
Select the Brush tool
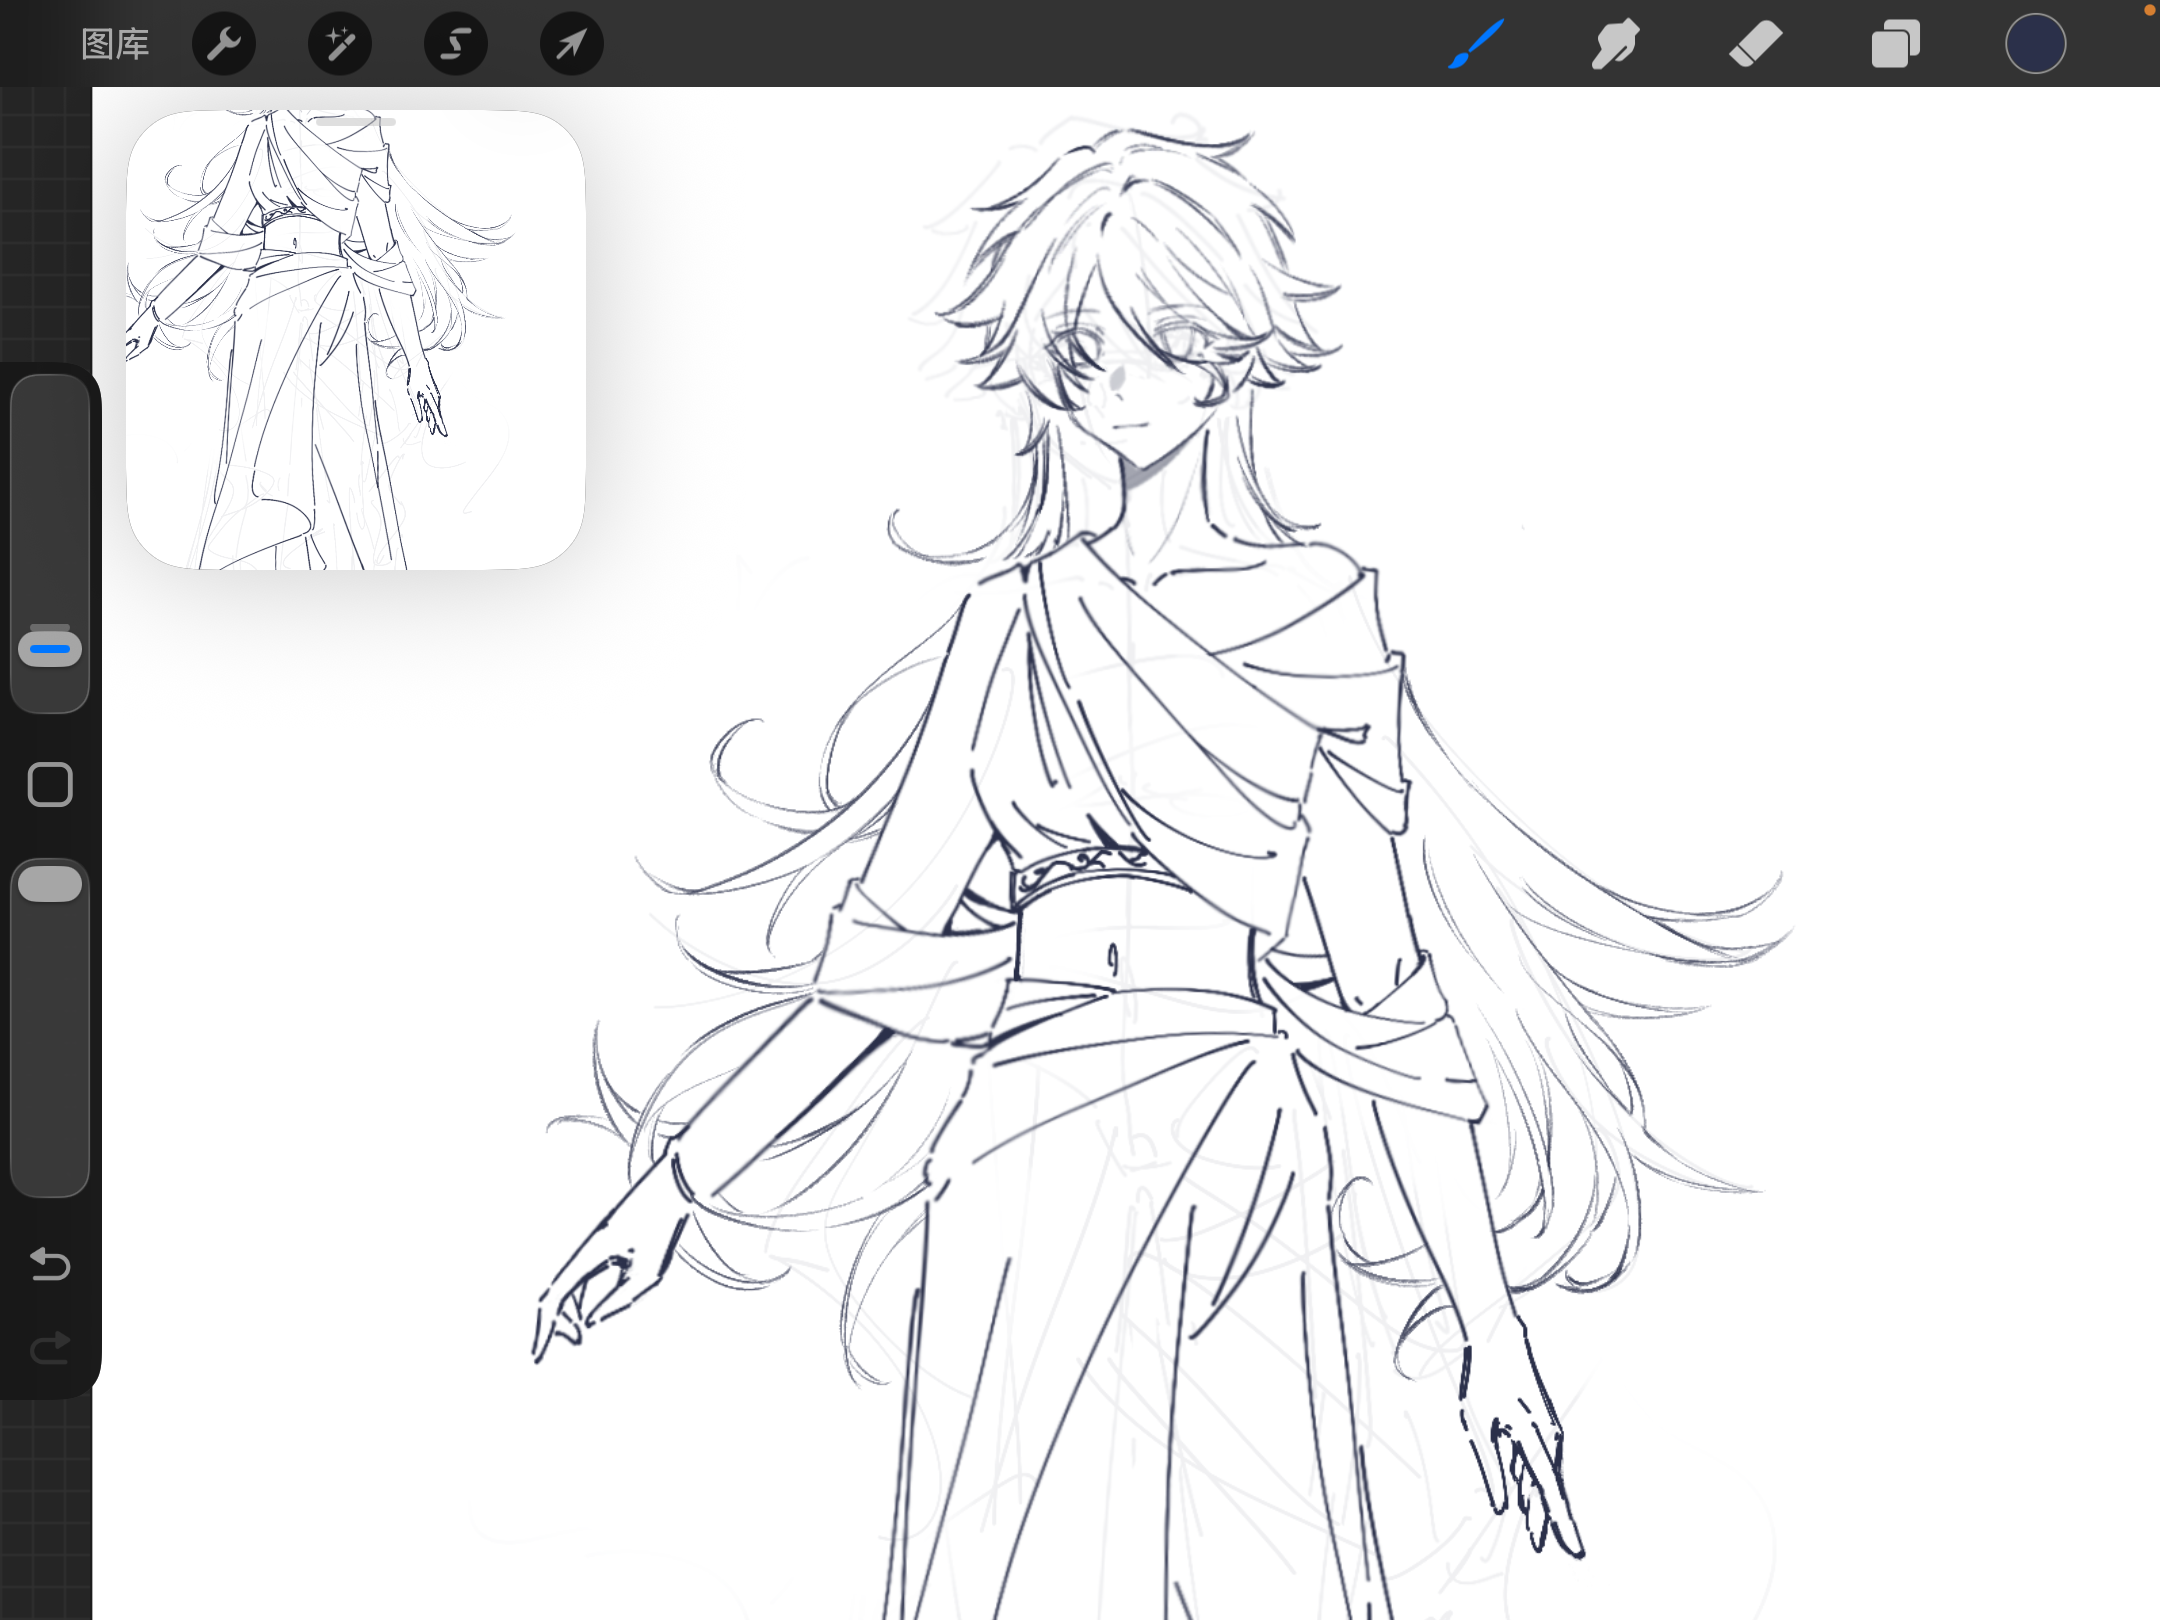tap(1476, 44)
